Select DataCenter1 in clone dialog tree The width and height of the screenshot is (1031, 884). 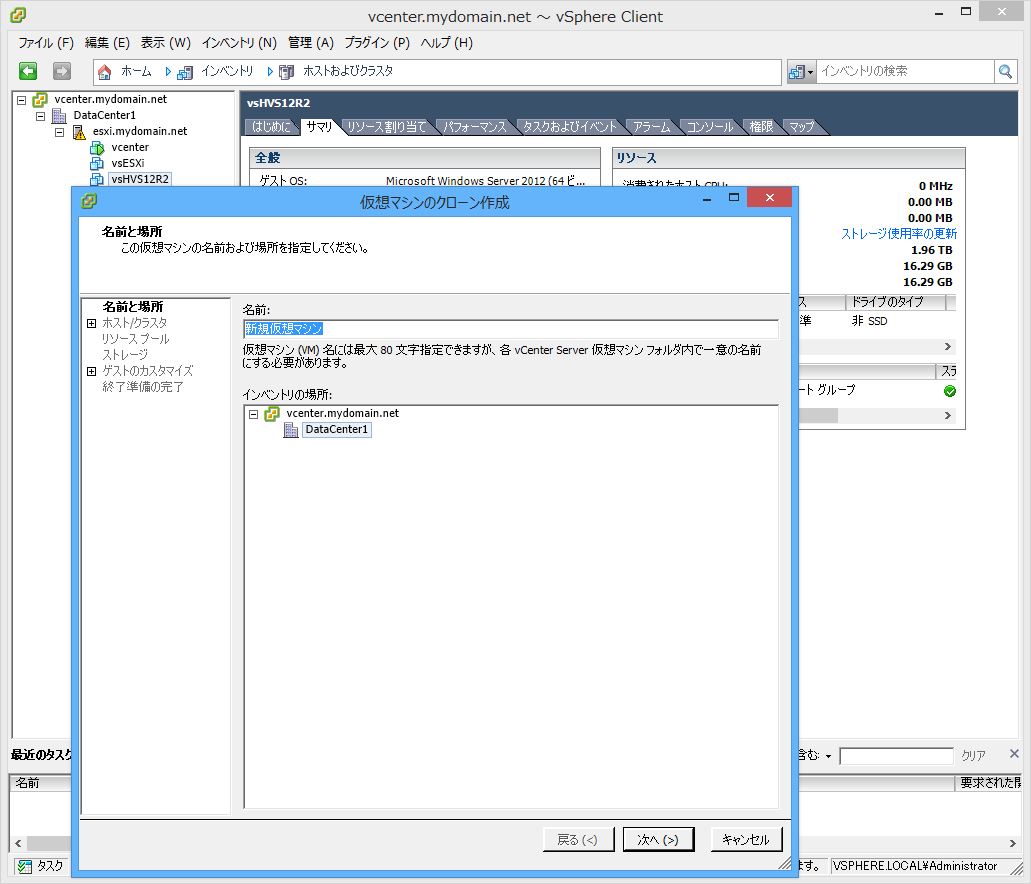click(337, 430)
